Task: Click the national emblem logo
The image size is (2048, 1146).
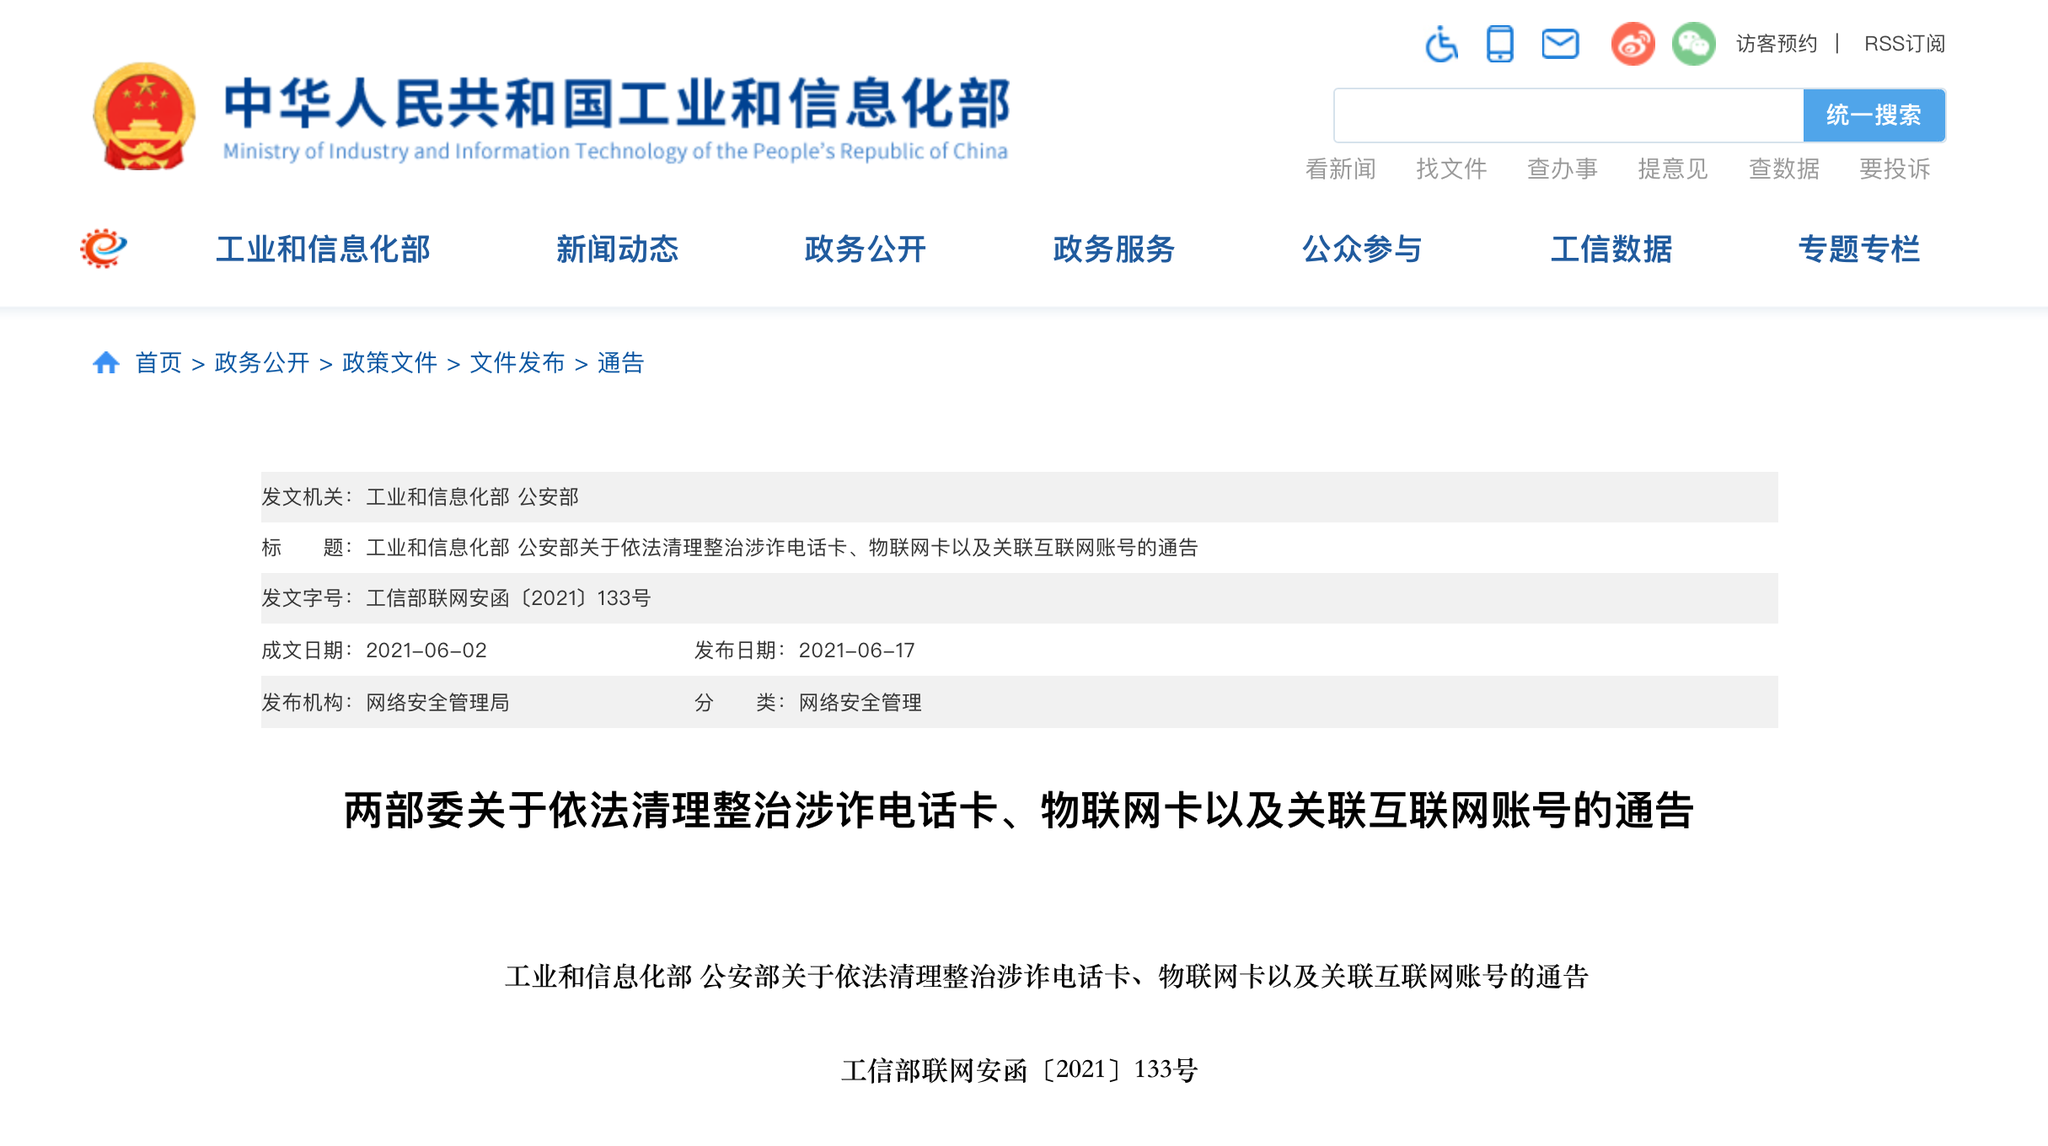Action: click(145, 116)
